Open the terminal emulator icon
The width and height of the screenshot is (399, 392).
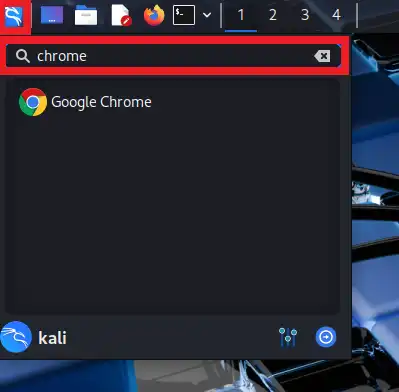184,15
